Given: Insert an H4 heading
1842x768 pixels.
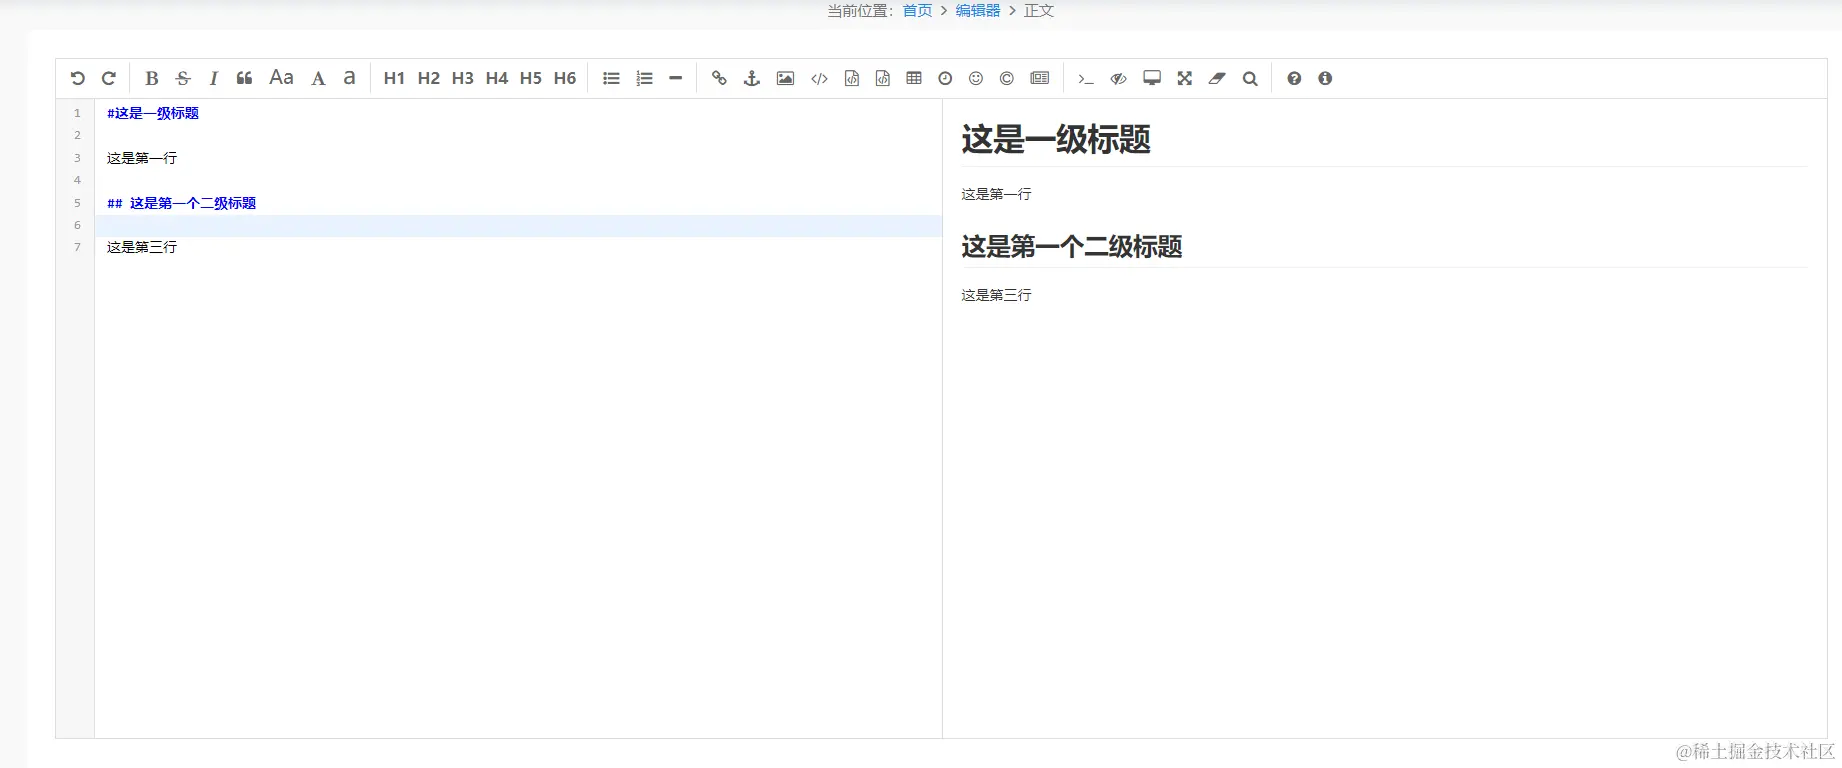Looking at the screenshot, I should click(497, 78).
